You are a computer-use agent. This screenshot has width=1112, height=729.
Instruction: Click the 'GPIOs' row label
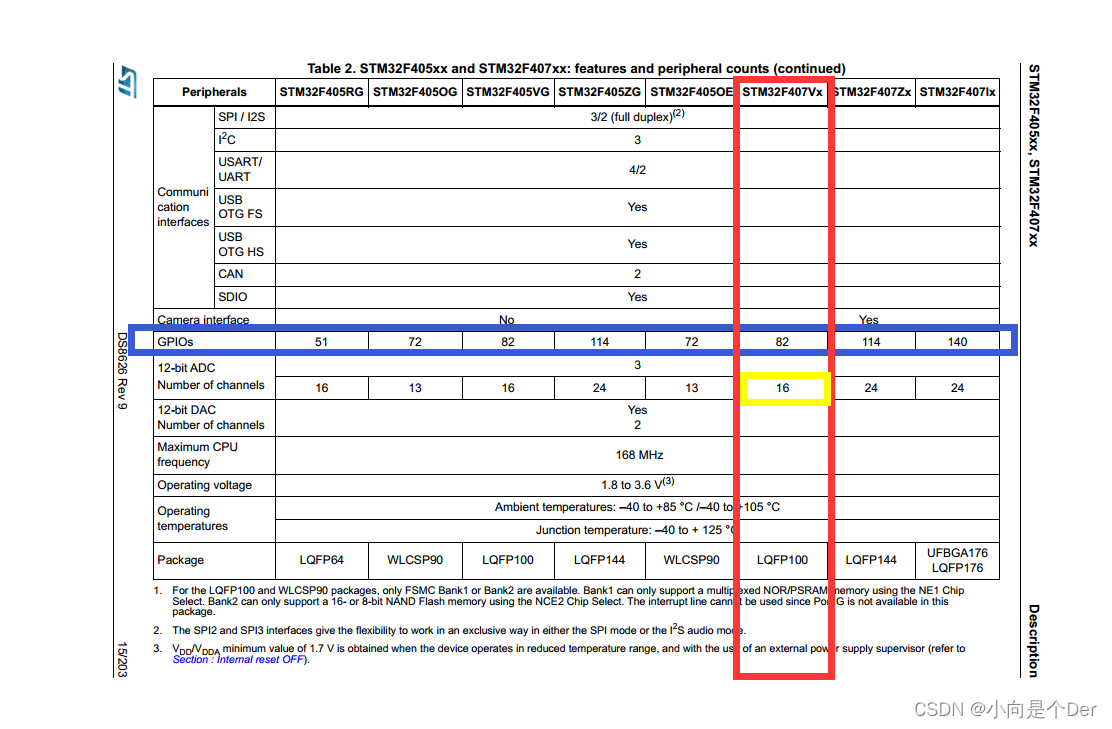[x=175, y=342]
